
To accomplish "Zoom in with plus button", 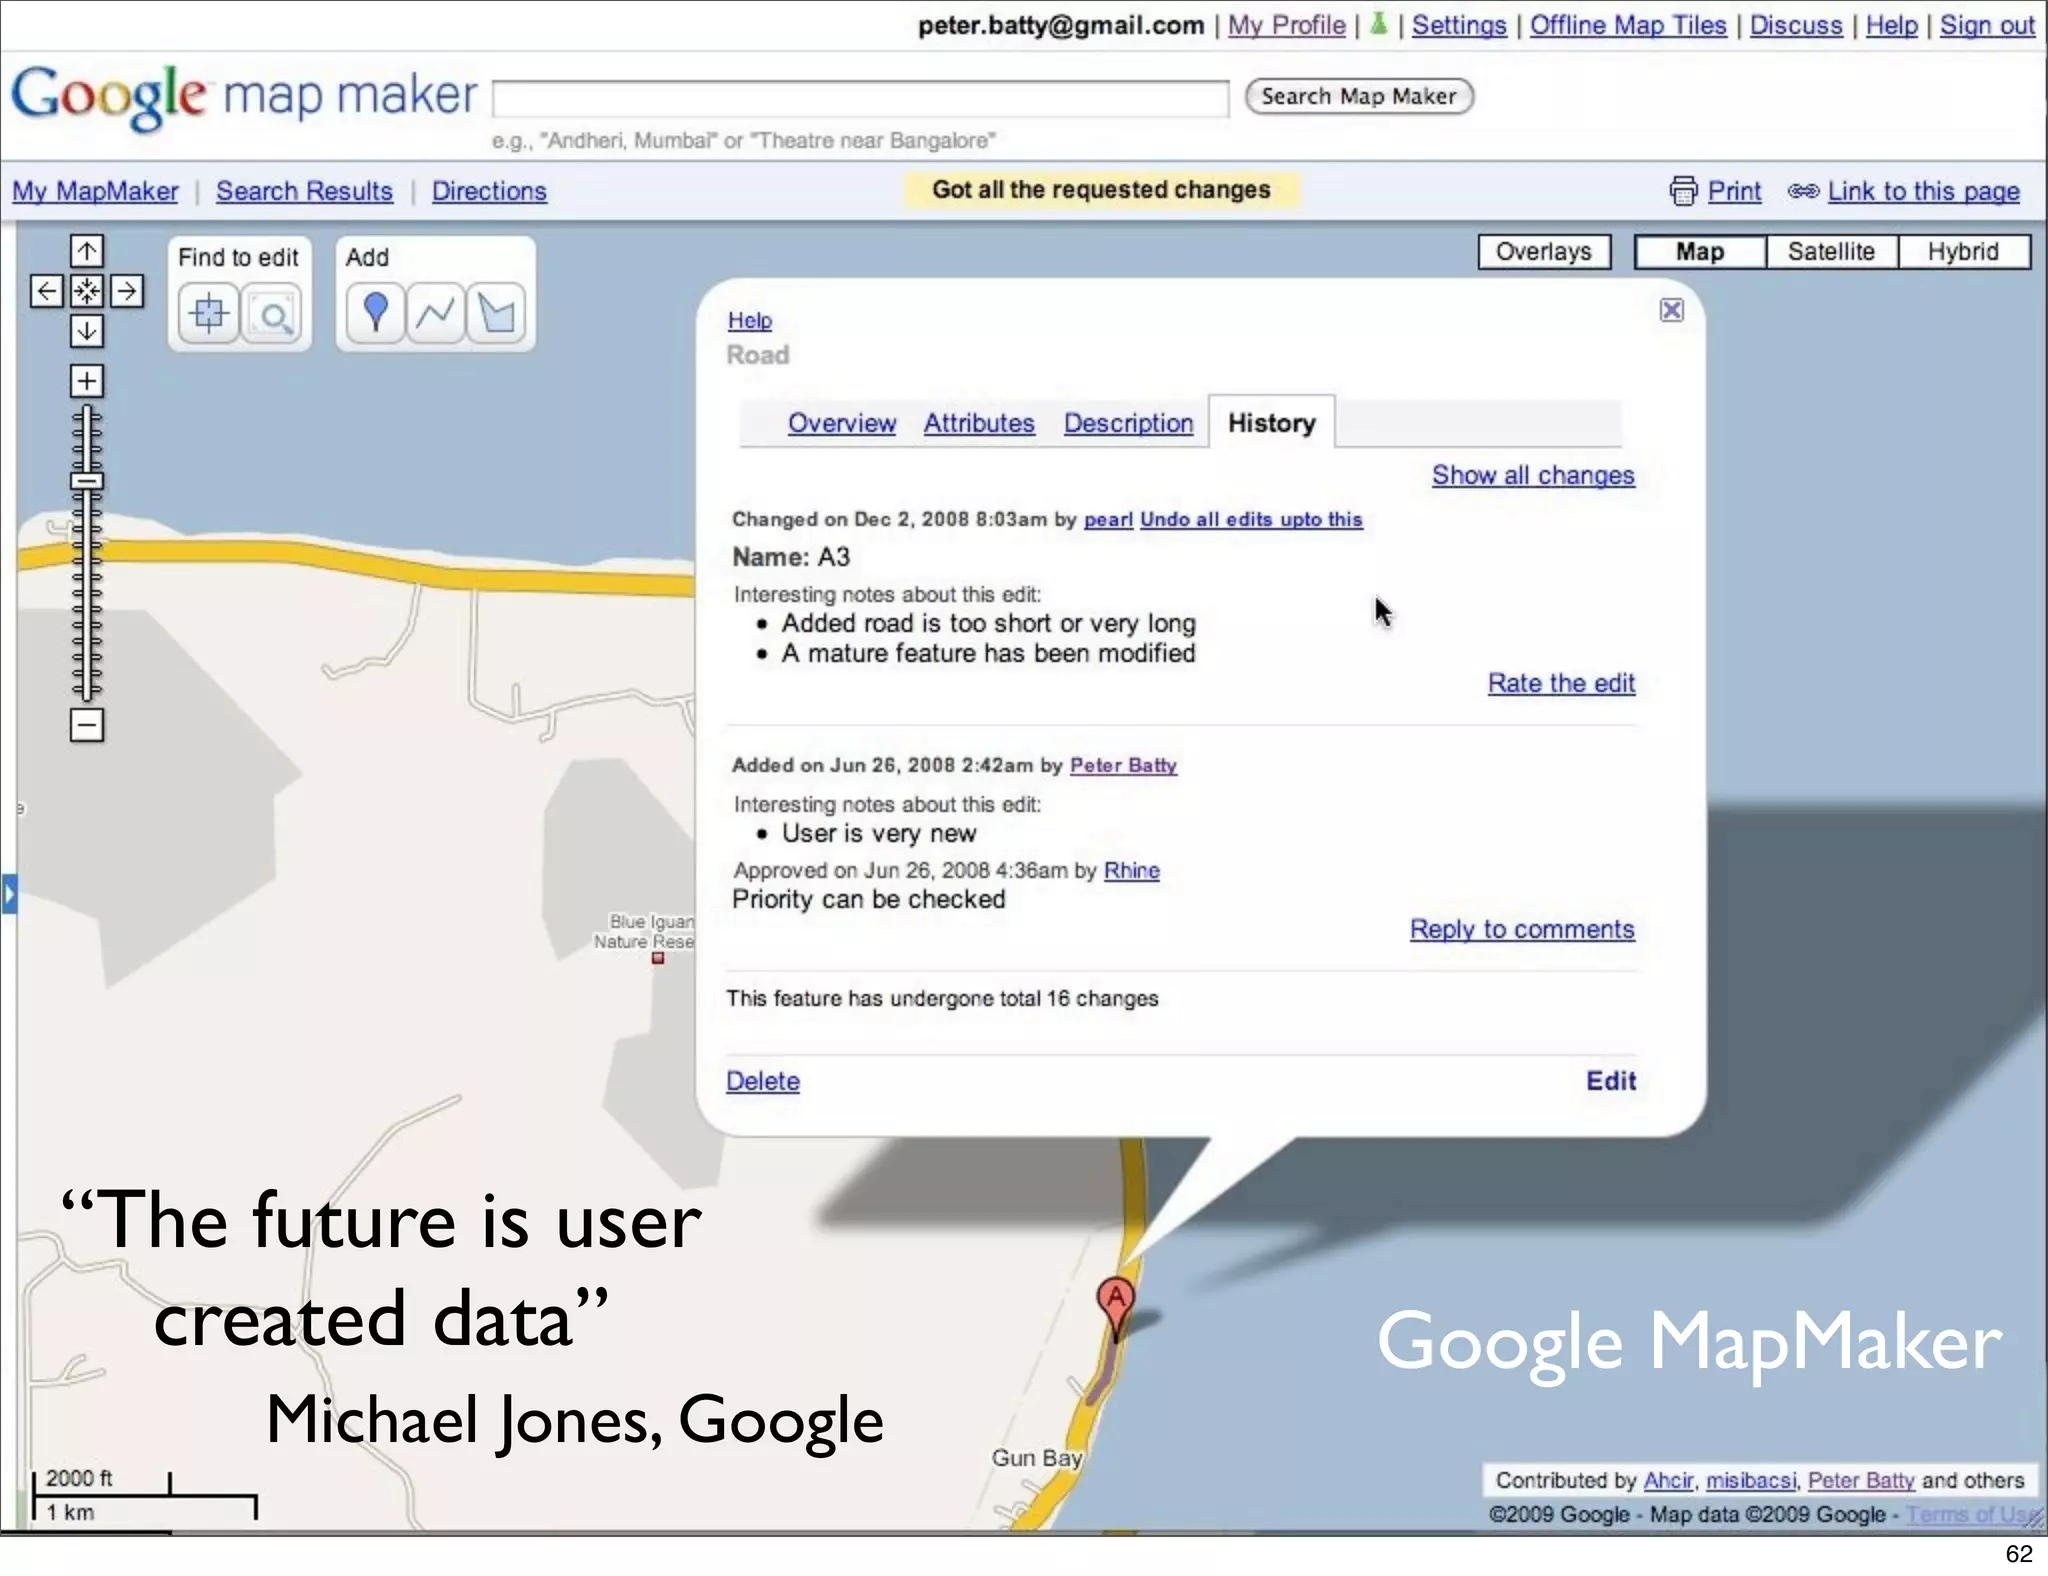I will click(x=87, y=381).
